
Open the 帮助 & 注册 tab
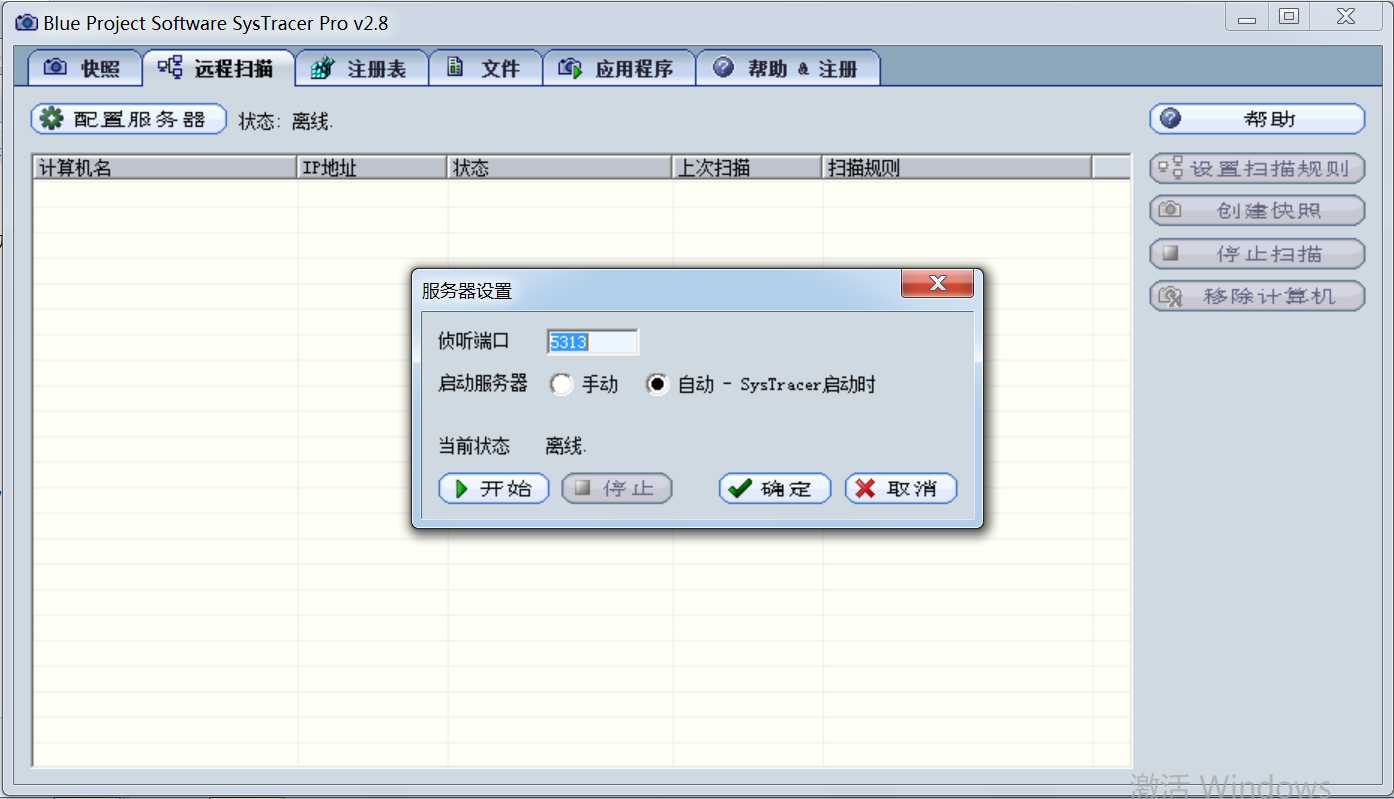788,68
